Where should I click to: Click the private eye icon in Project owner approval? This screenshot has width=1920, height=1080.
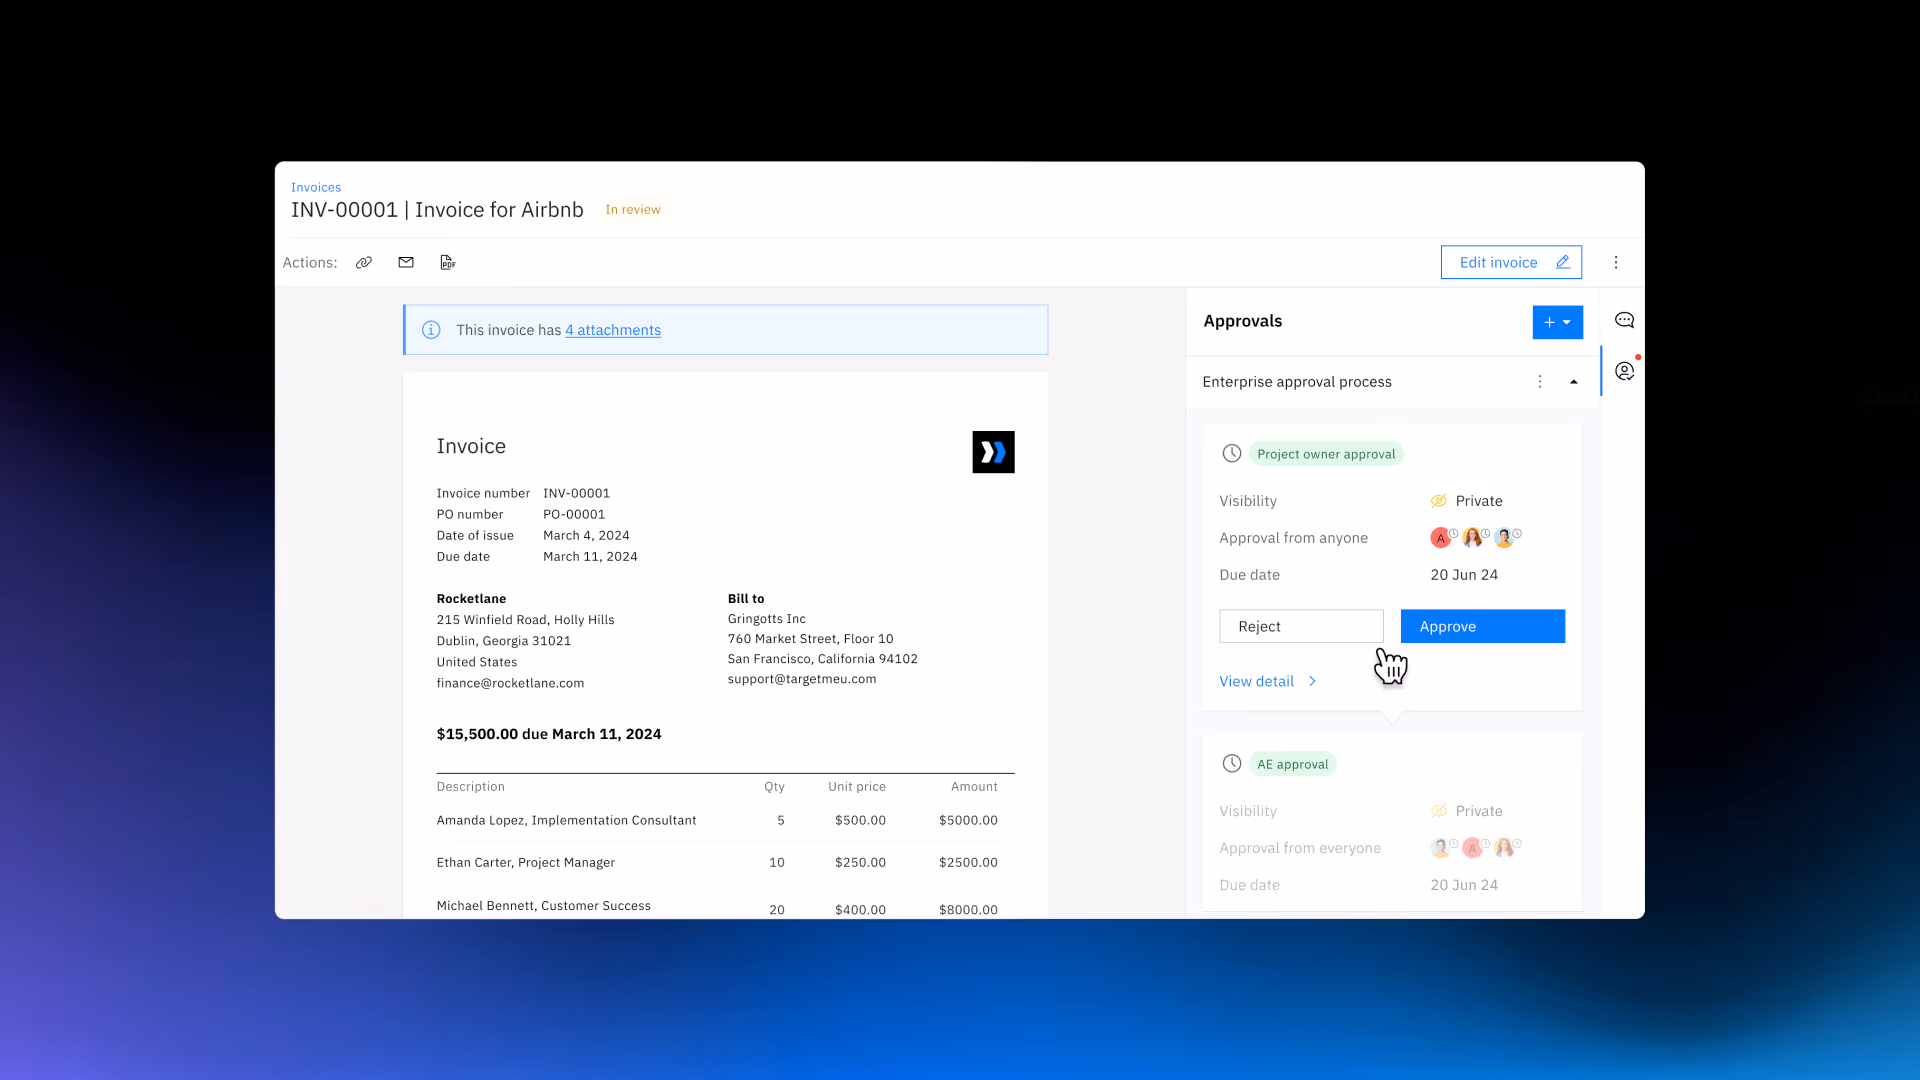[1439, 501]
